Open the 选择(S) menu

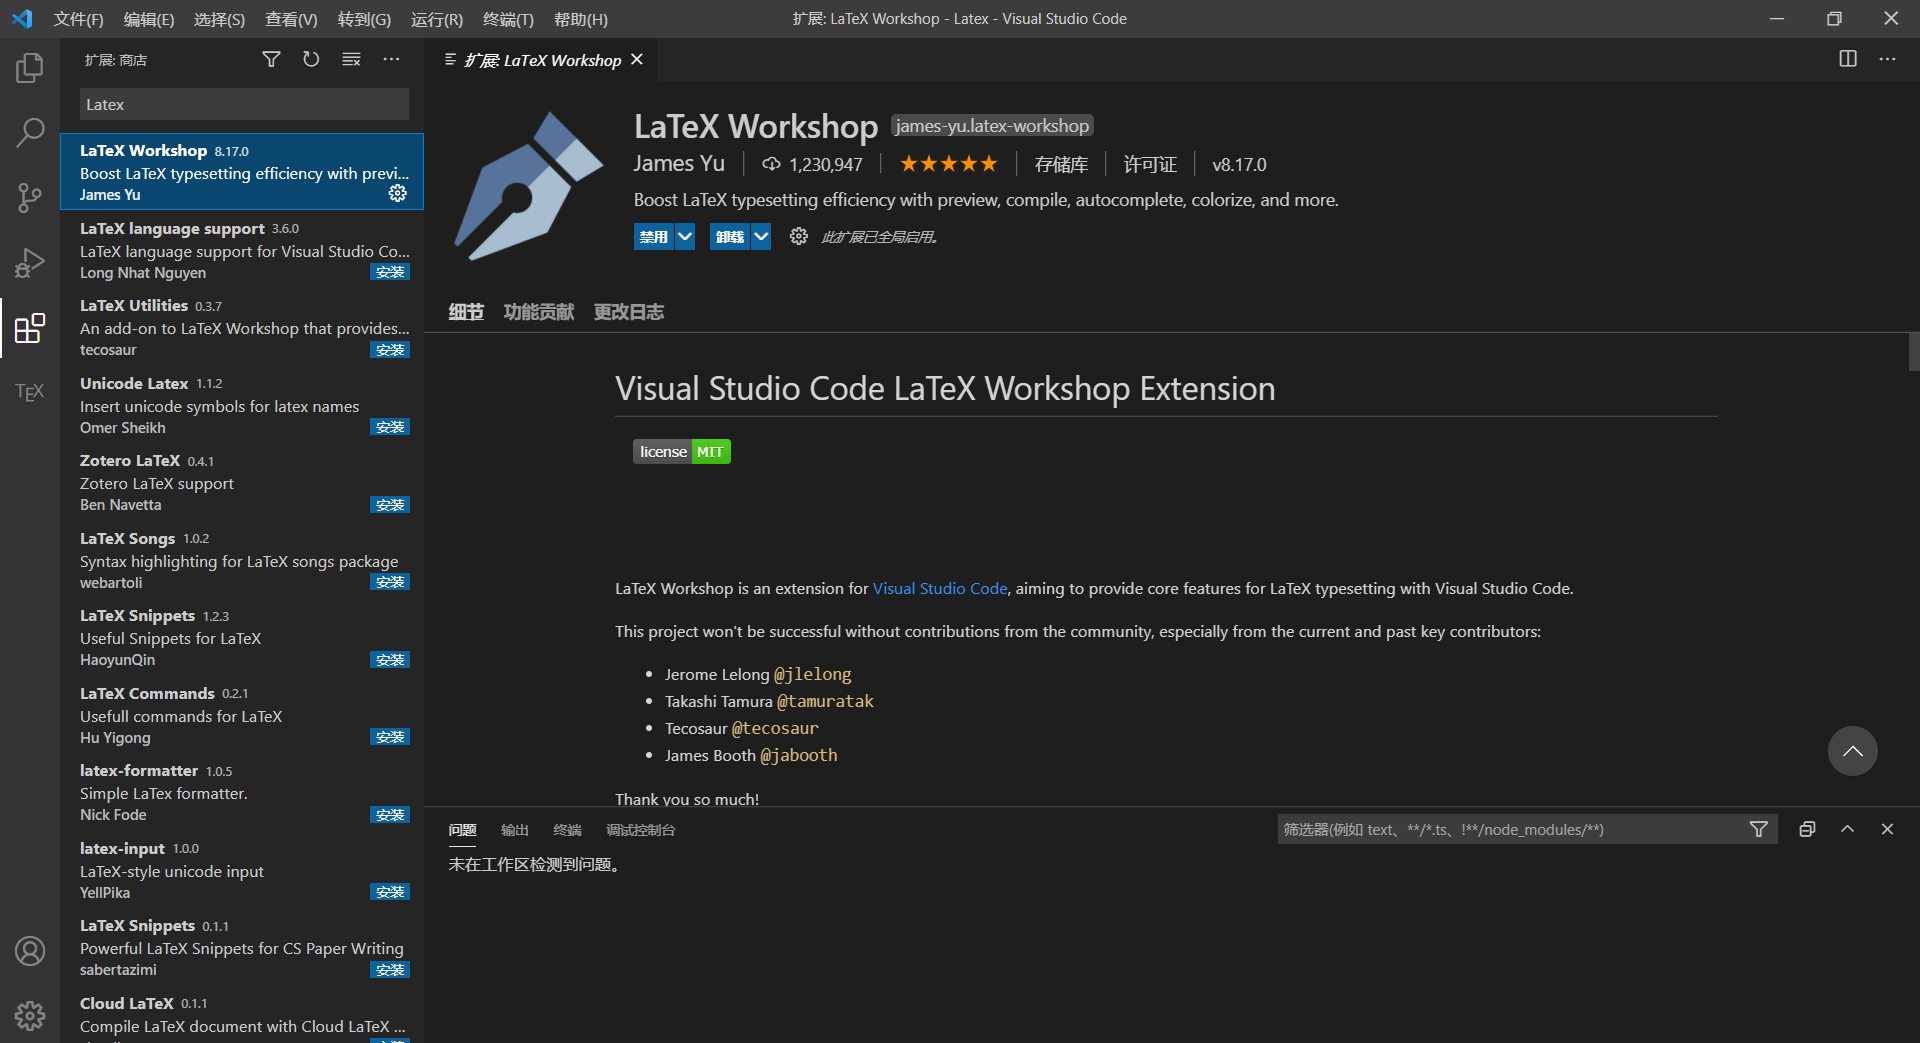(219, 19)
